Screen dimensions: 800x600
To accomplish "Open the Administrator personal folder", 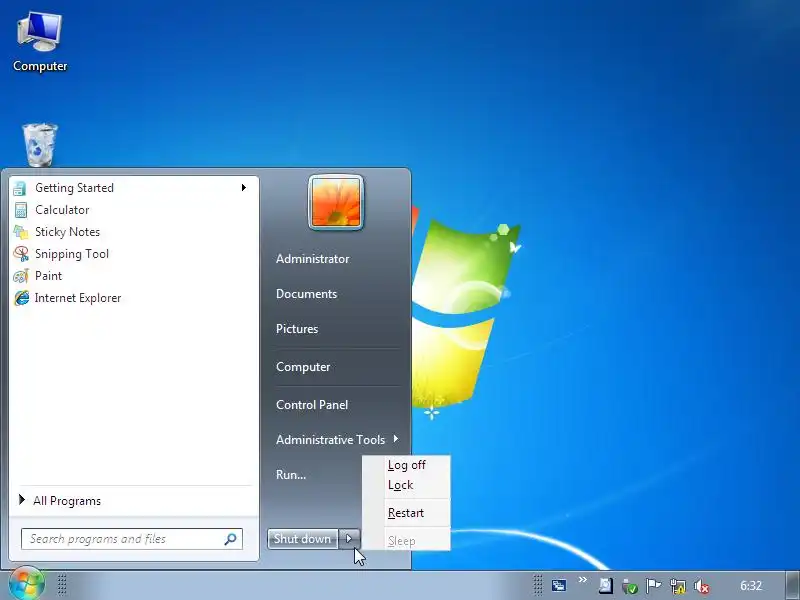I will tap(312, 259).
